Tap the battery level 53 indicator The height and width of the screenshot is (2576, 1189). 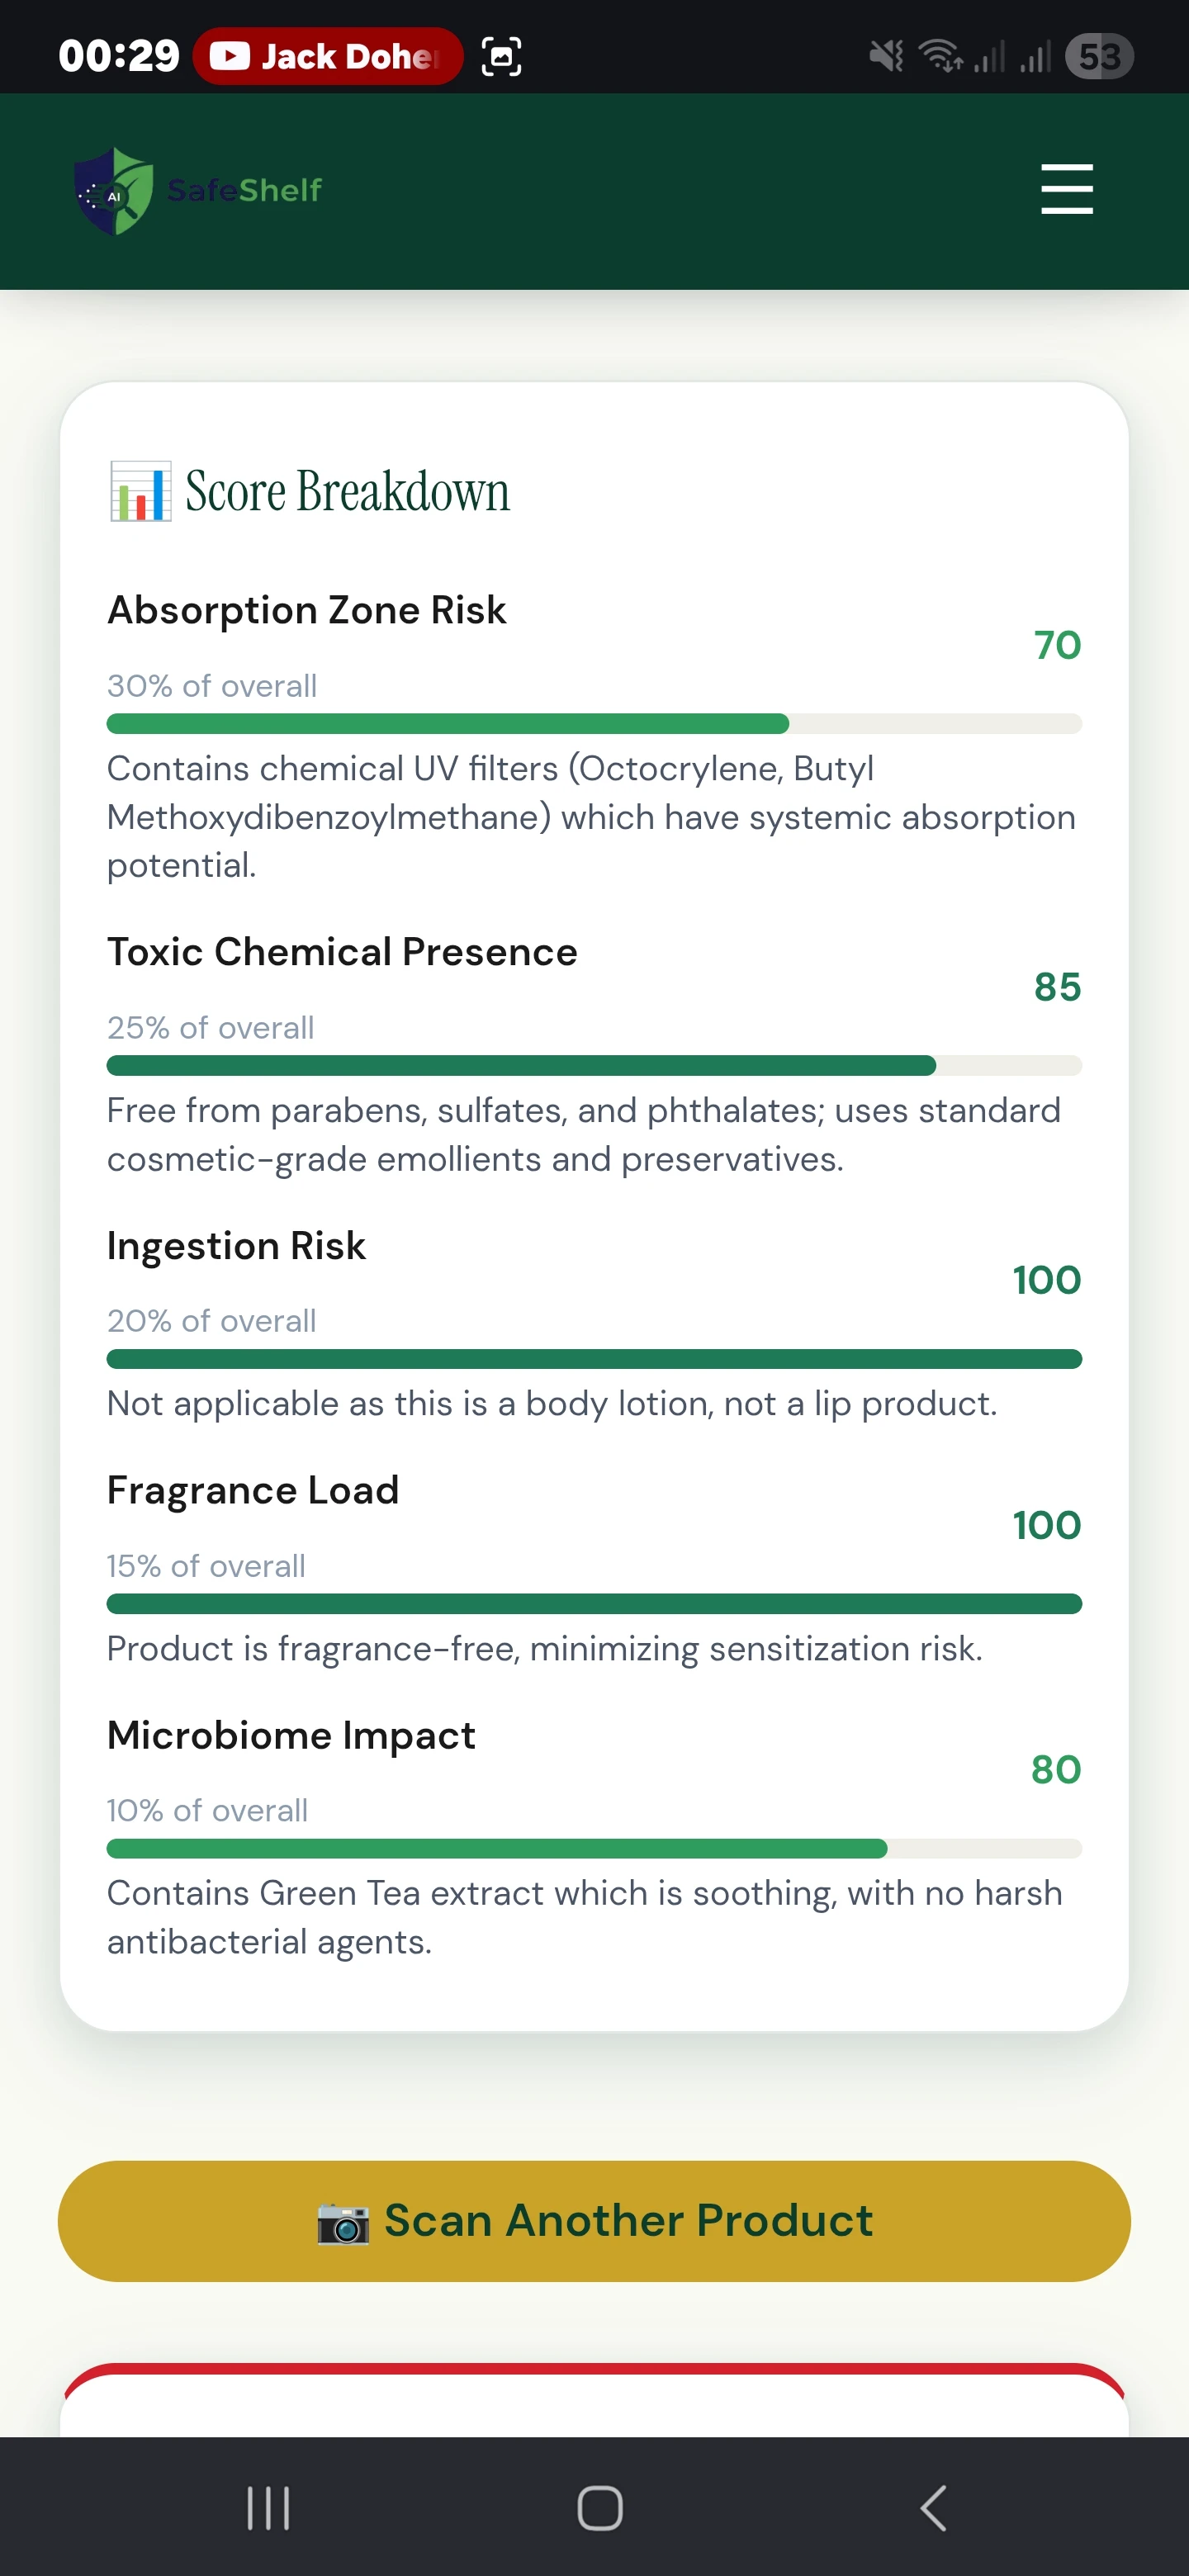1099,56
